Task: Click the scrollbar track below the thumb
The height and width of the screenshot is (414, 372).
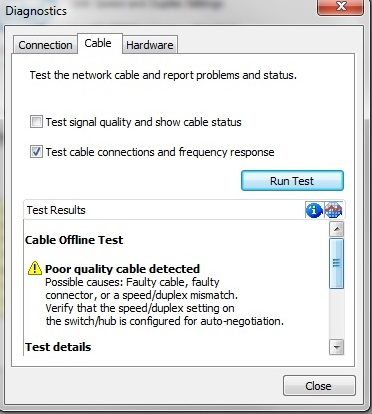Action: (x=336, y=314)
